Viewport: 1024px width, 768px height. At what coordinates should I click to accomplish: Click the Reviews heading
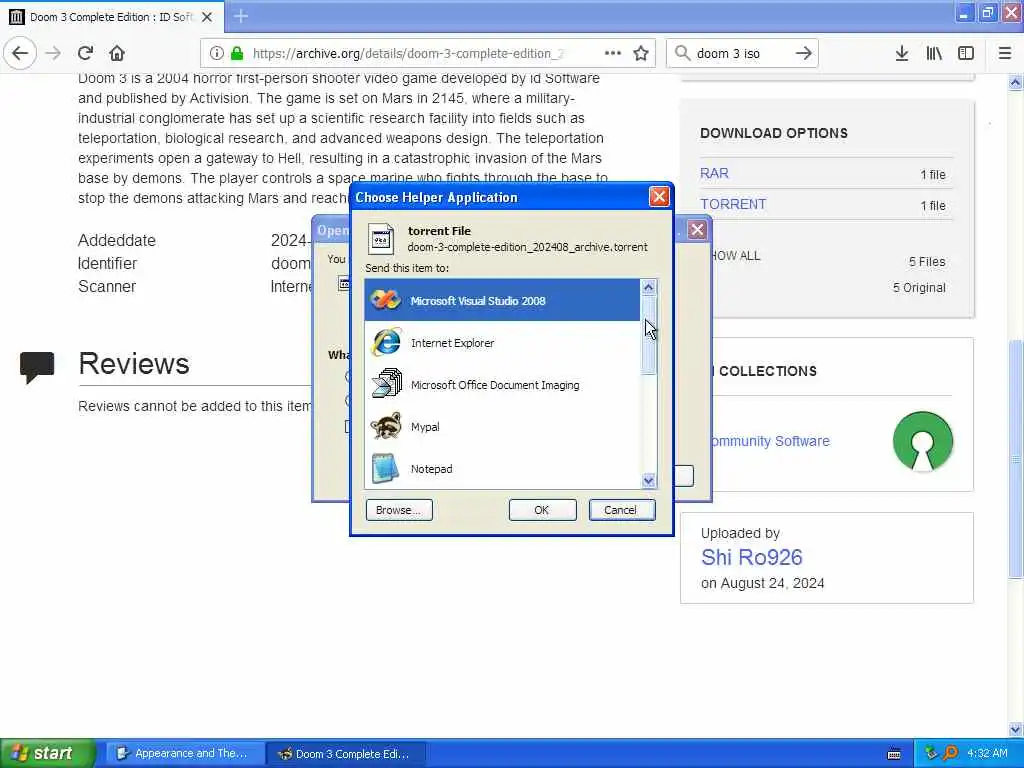[134, 364]
